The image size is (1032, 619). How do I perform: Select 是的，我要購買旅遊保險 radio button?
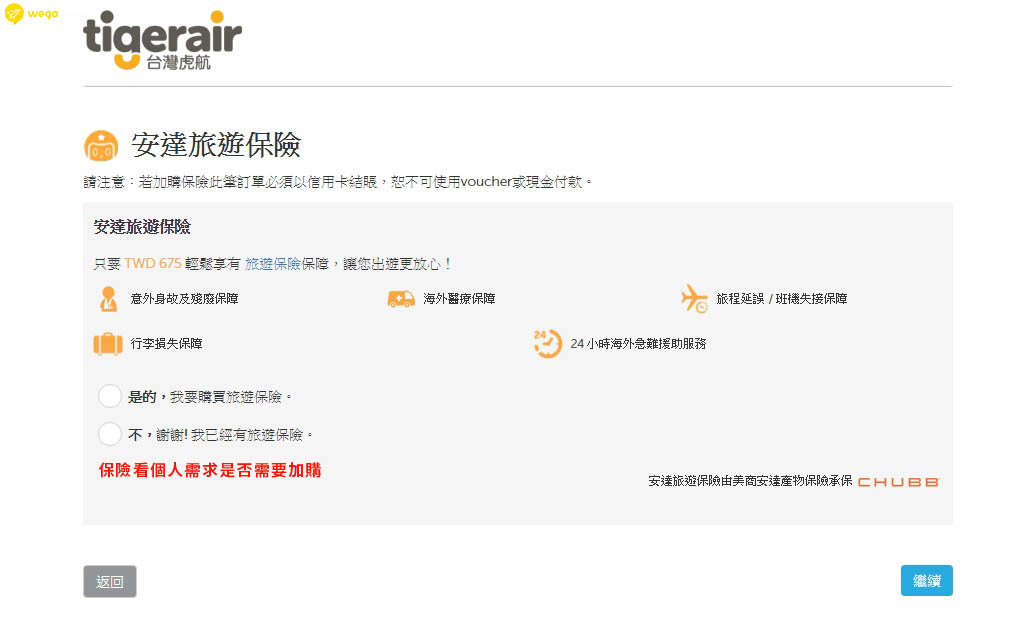[109, 396]
